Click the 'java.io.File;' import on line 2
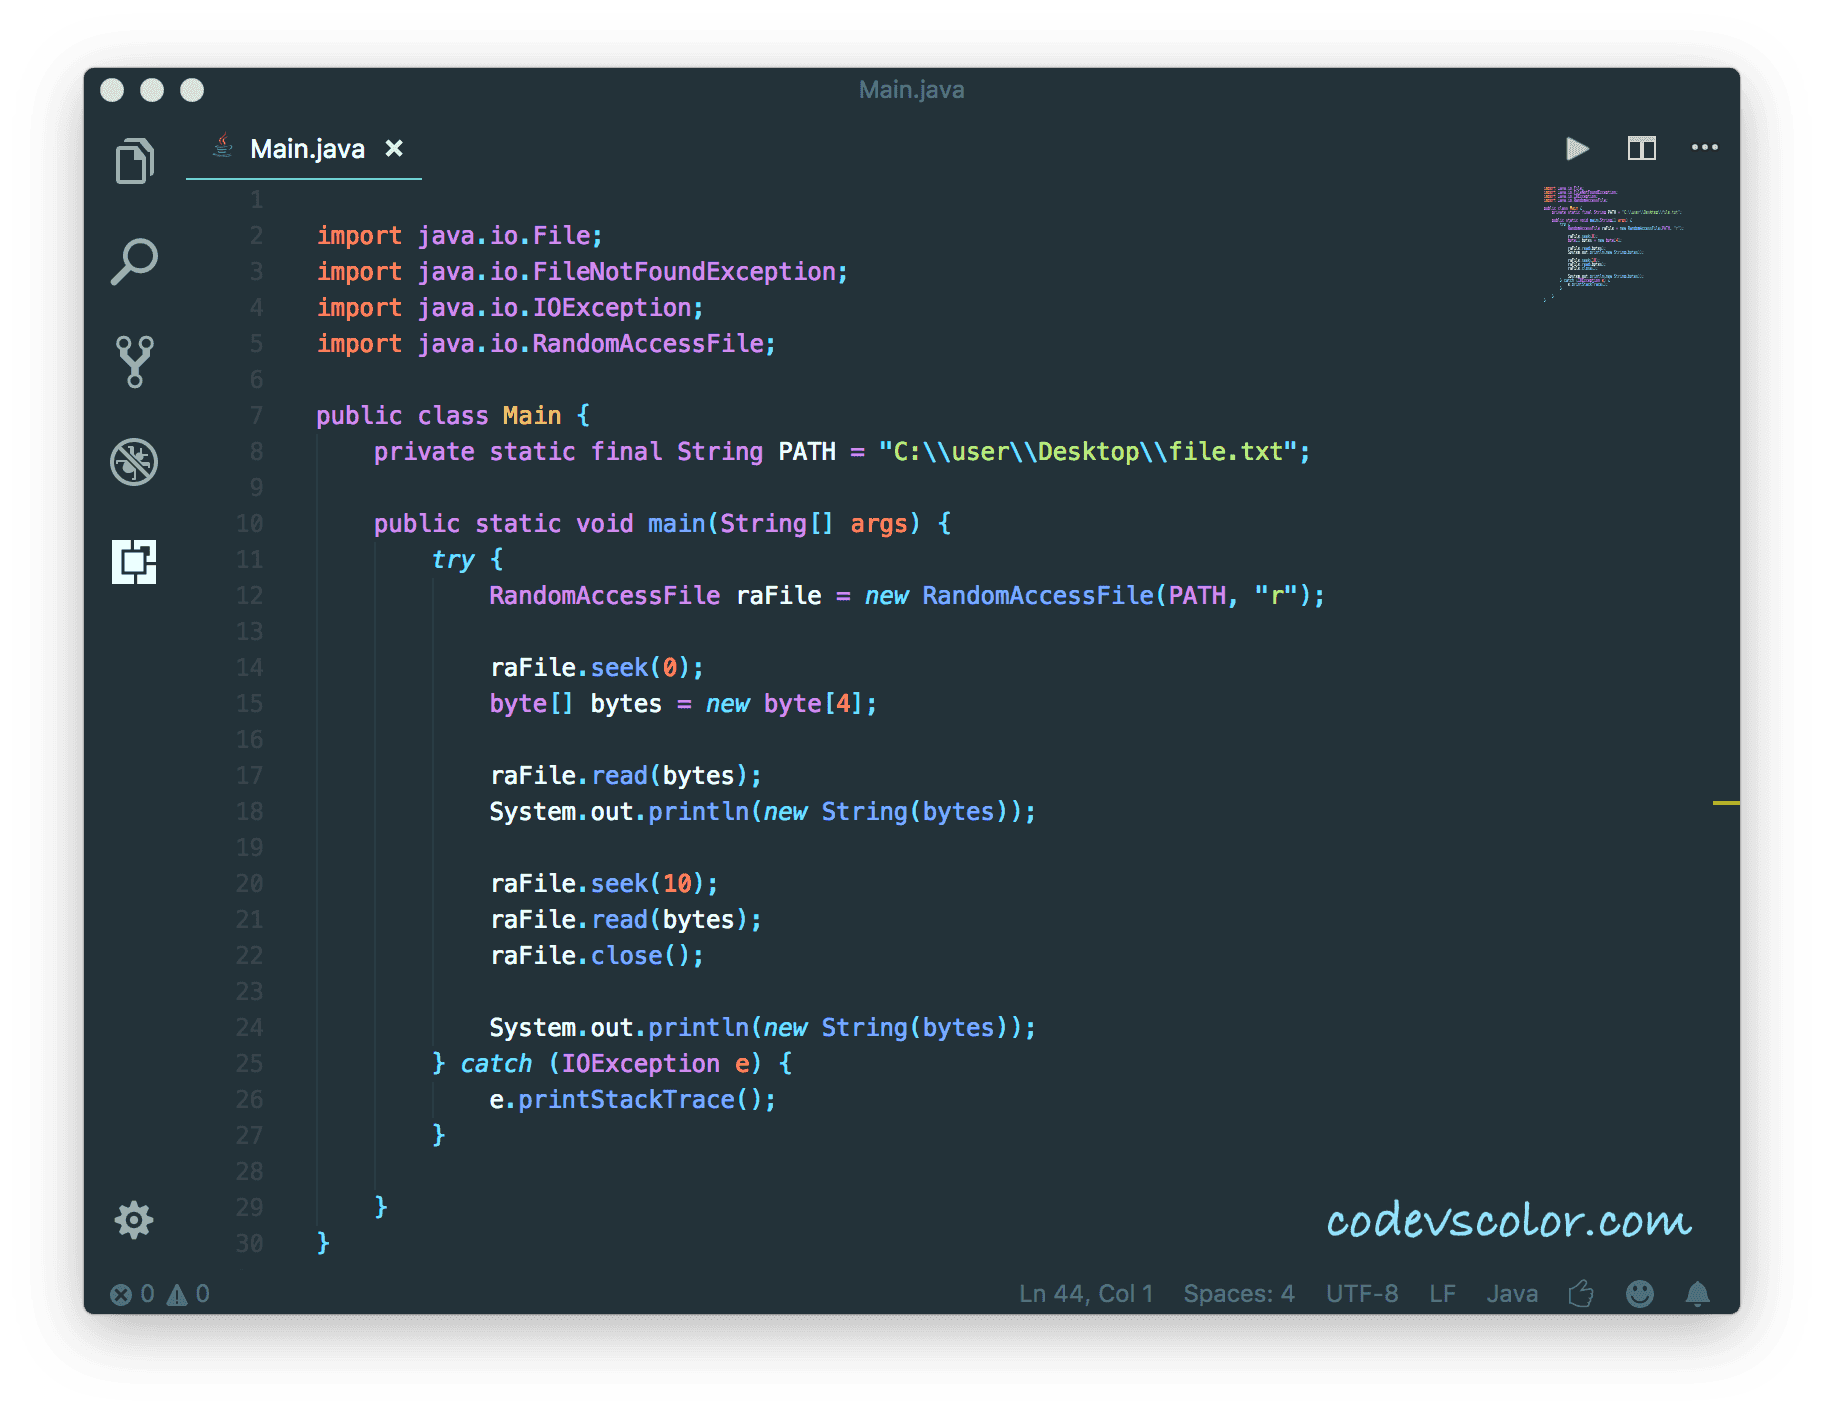The width and height of the screenshot is (1824, 1414). [510, 236]
